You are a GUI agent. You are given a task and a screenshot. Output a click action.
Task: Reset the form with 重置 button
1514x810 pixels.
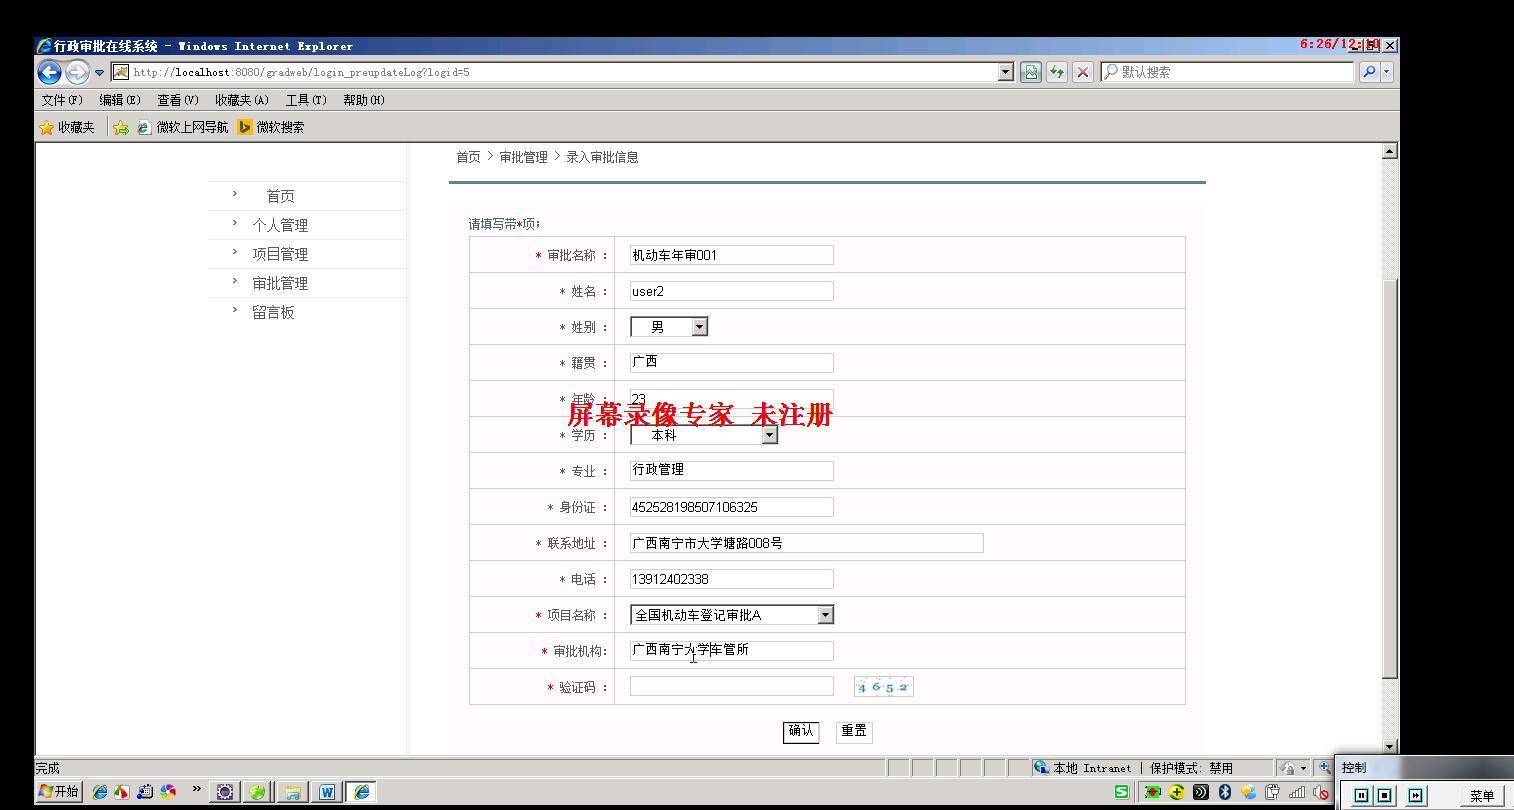tap(854, 732)
